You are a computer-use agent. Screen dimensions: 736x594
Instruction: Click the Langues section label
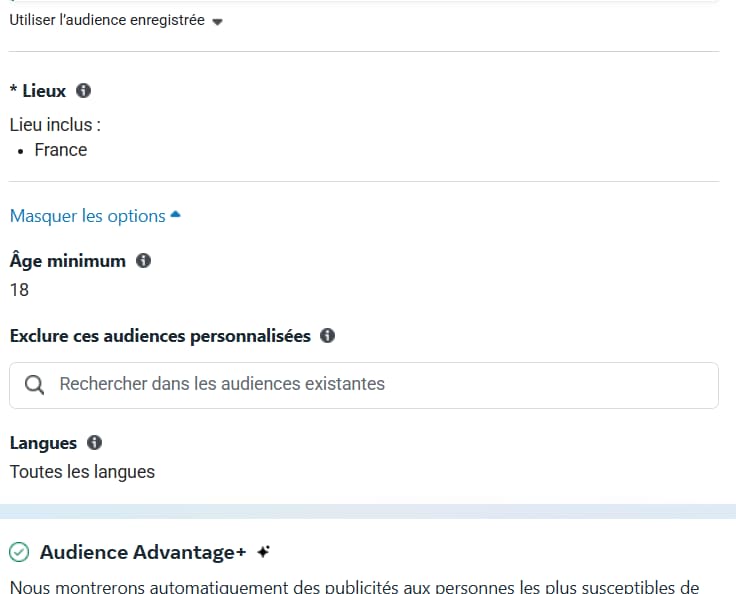(43, 443)
